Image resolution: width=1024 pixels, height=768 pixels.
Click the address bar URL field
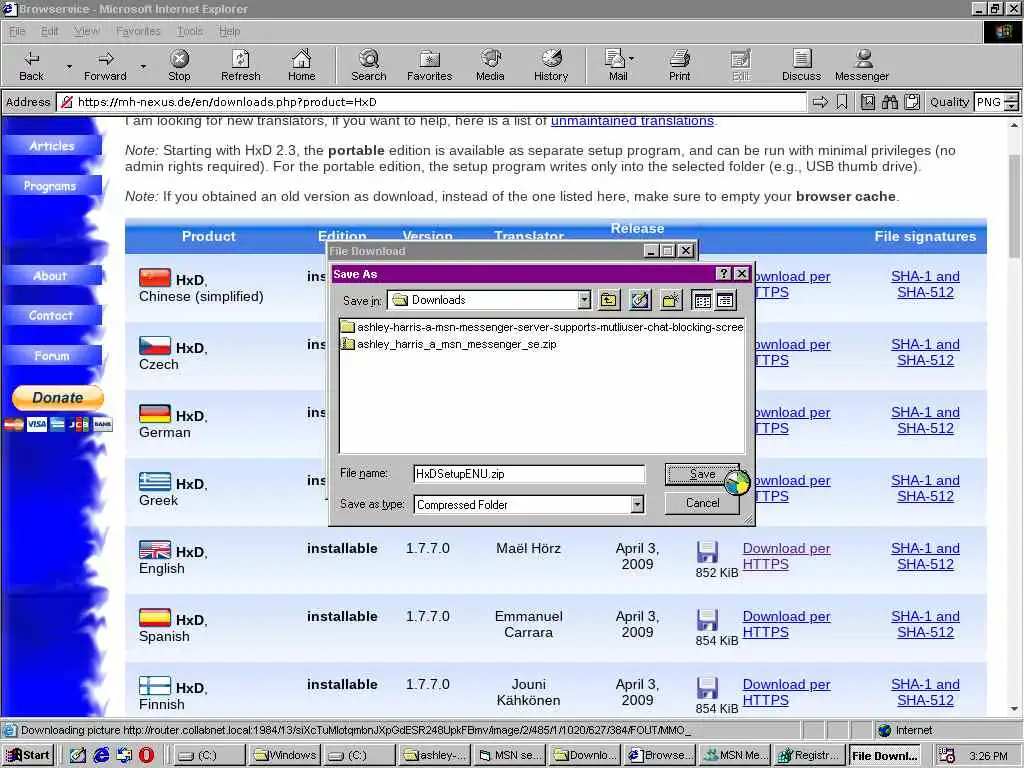pos(431,102)
